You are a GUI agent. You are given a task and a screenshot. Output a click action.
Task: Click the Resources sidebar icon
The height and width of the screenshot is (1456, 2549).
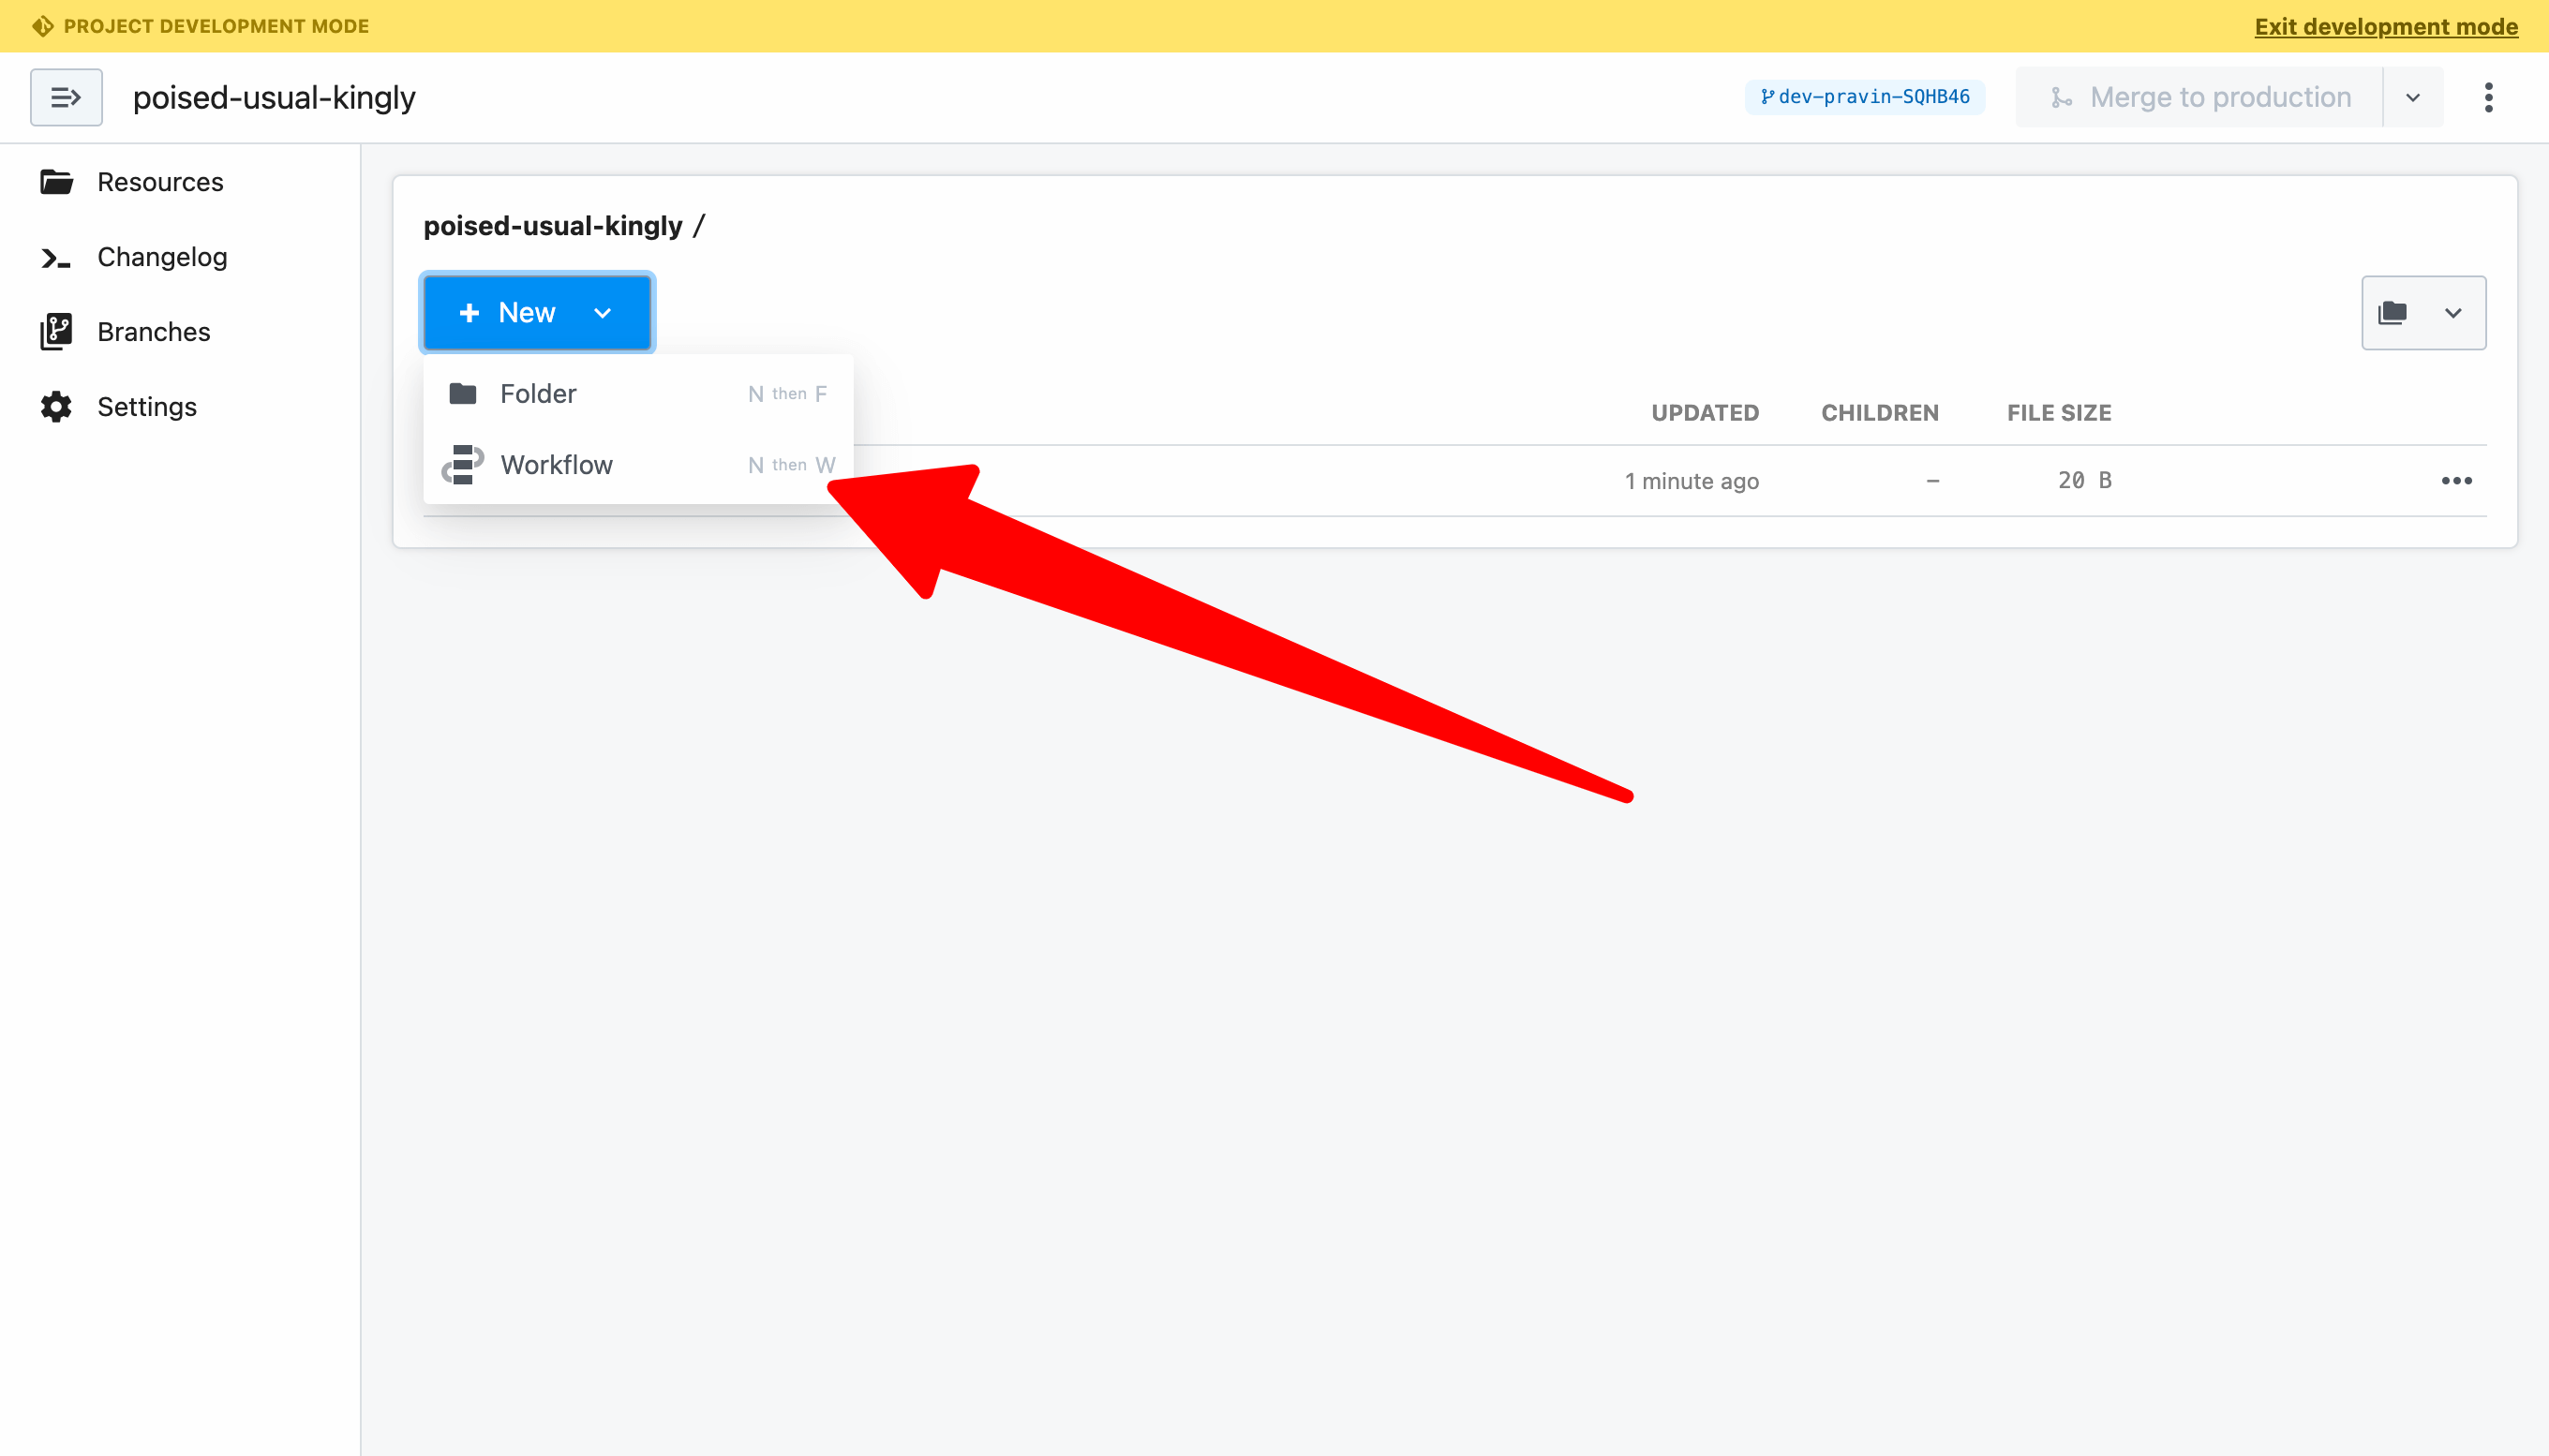pos(60,182)
